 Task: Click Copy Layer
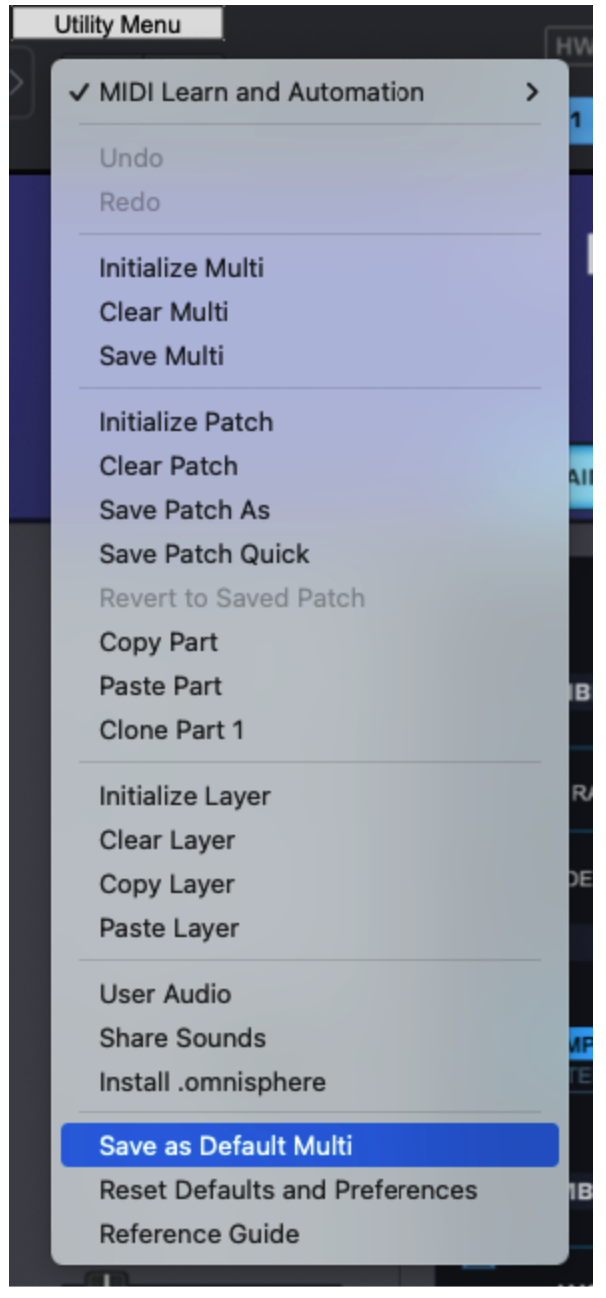pos(166,884)
